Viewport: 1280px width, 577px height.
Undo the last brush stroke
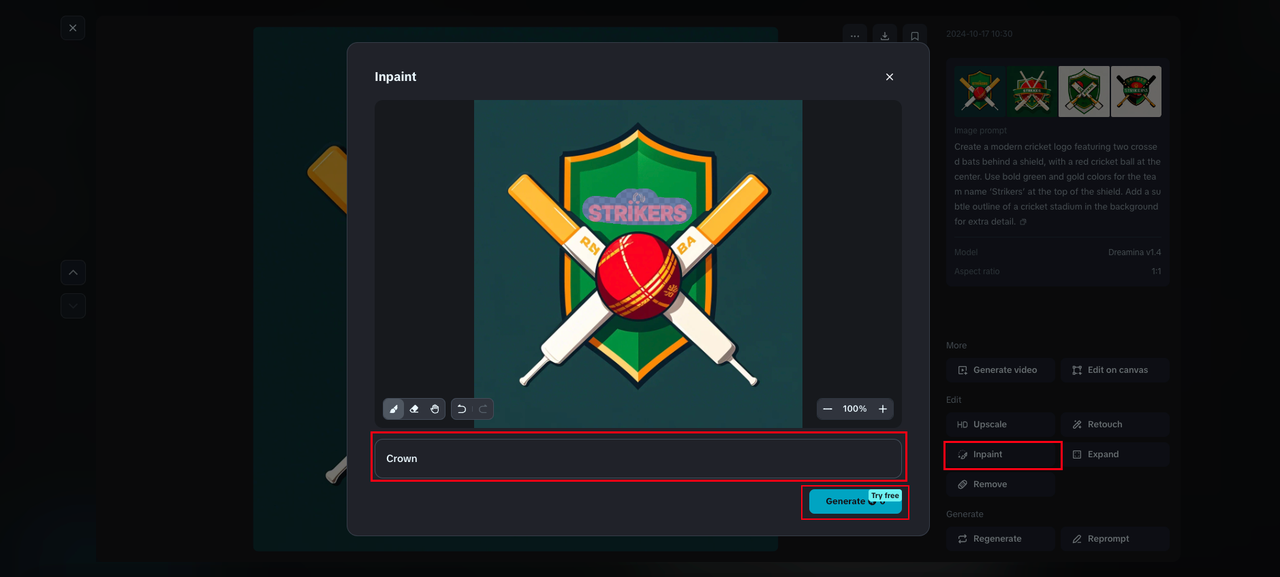tap(462, 409)
